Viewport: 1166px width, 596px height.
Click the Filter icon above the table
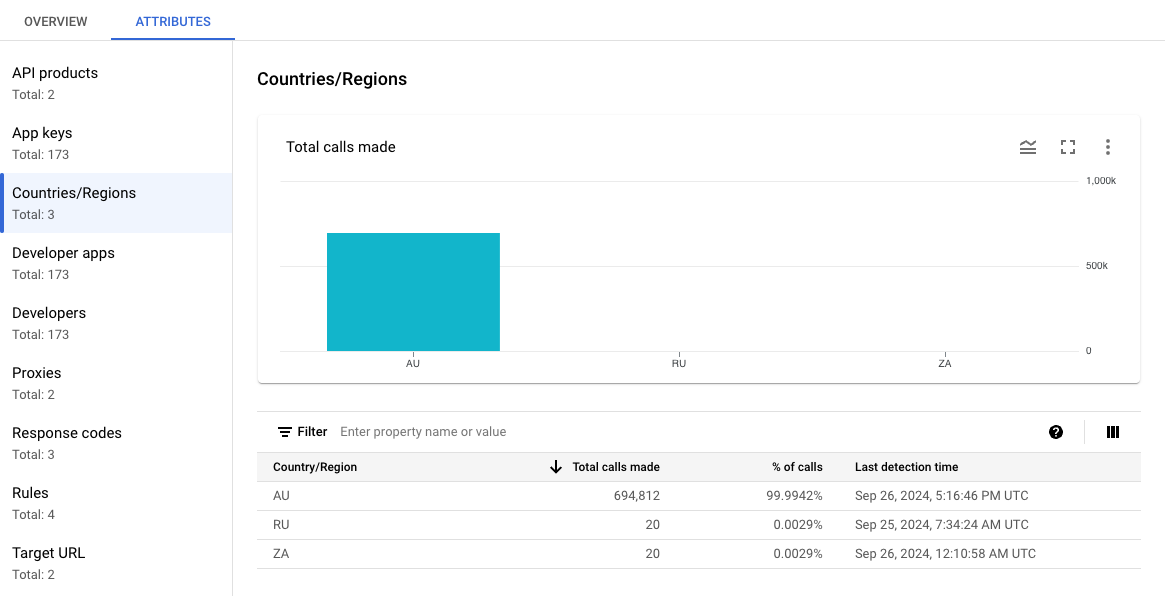click(285, 432)
